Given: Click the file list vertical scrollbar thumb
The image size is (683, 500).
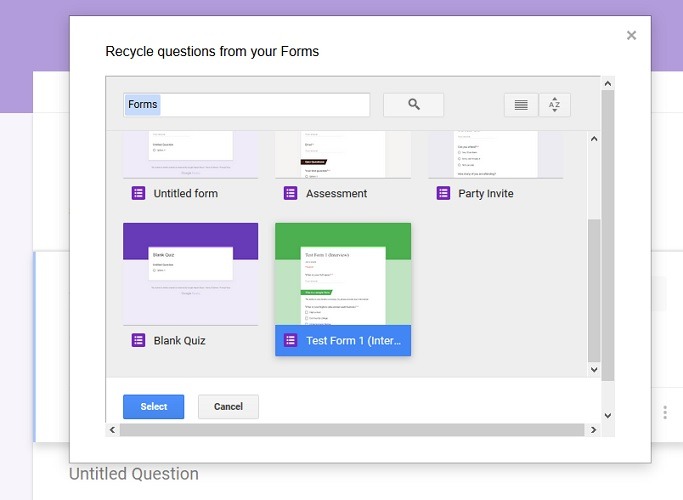Looking at the screenshot, I should click(x=594, y=290).
